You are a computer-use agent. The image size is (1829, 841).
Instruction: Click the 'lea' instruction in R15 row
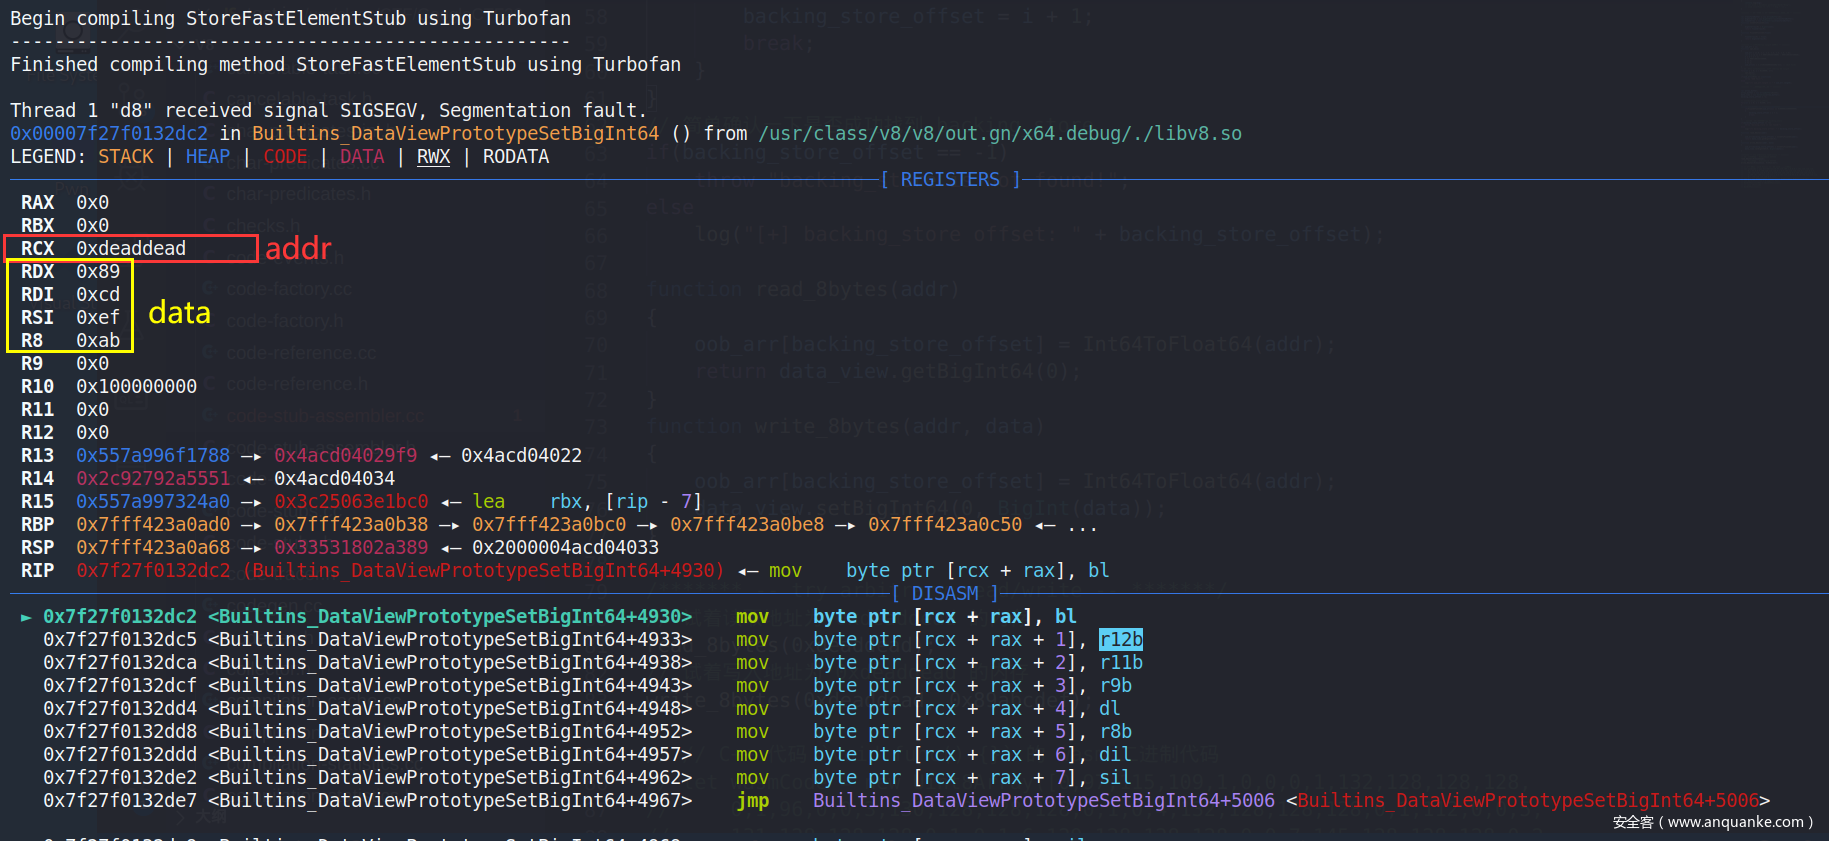(x=489, y=502)
